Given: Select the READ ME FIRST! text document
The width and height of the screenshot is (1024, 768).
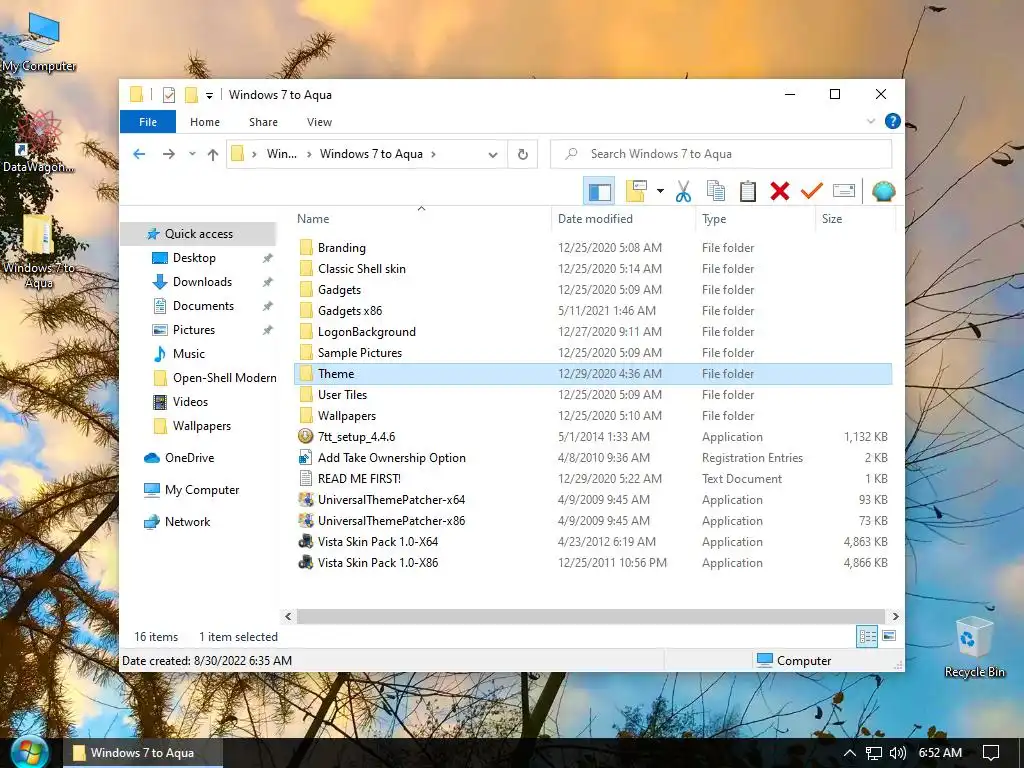Looking at the screenshot, I should coord(359,479).
